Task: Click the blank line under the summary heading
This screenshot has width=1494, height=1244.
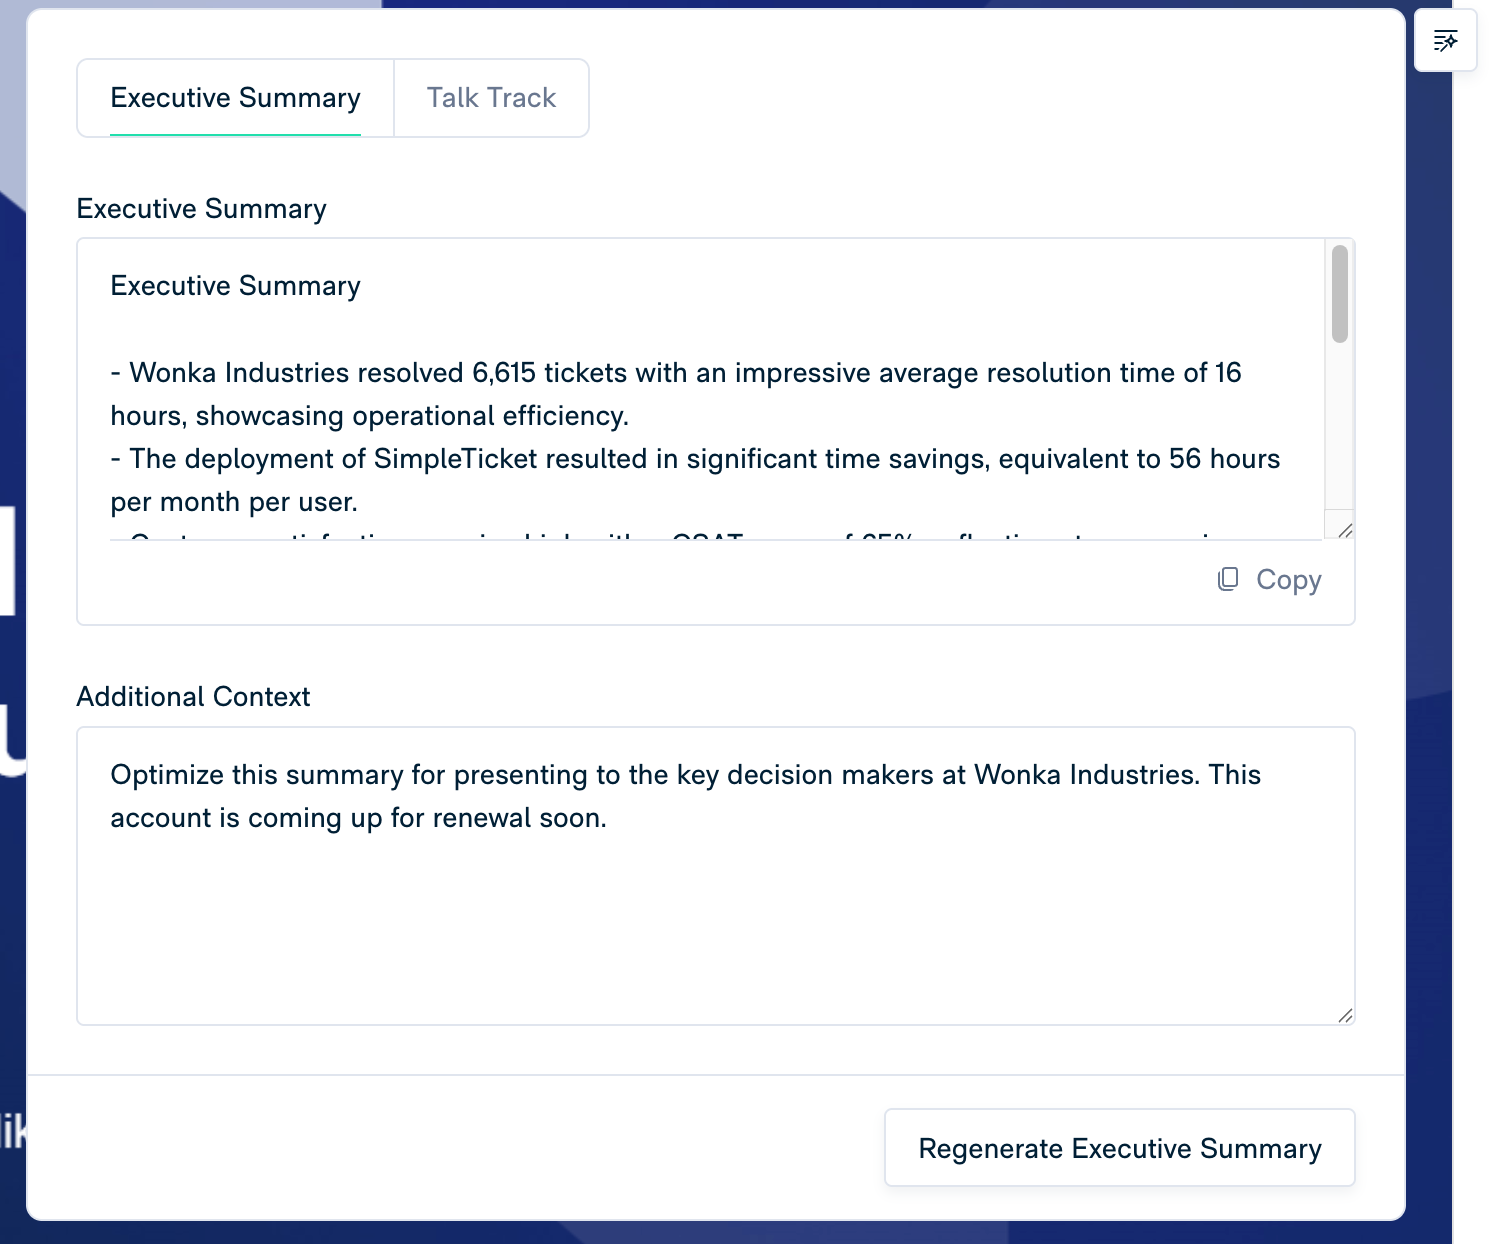Action: pyautogui.click(x=600, y=329)
